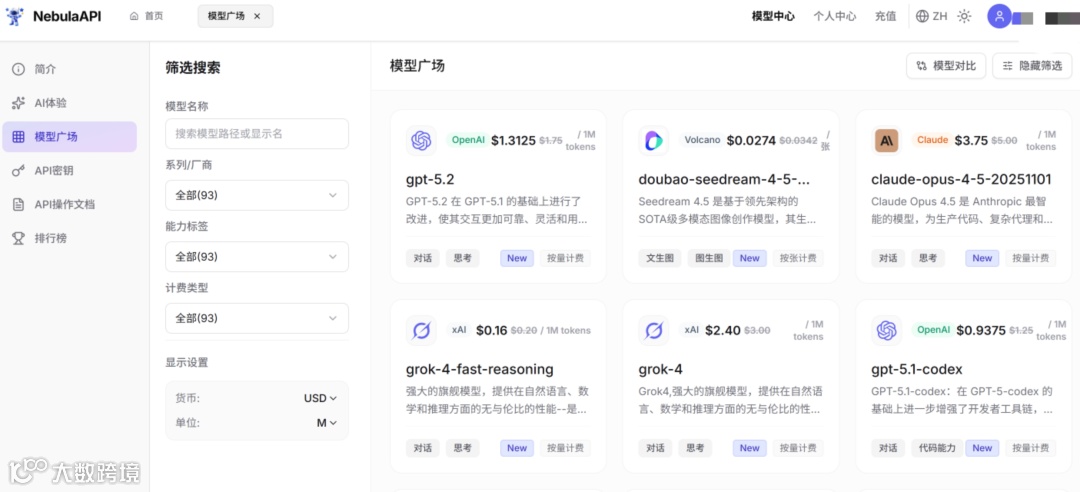Switch language via the ZH globe icon

point(931,16)
